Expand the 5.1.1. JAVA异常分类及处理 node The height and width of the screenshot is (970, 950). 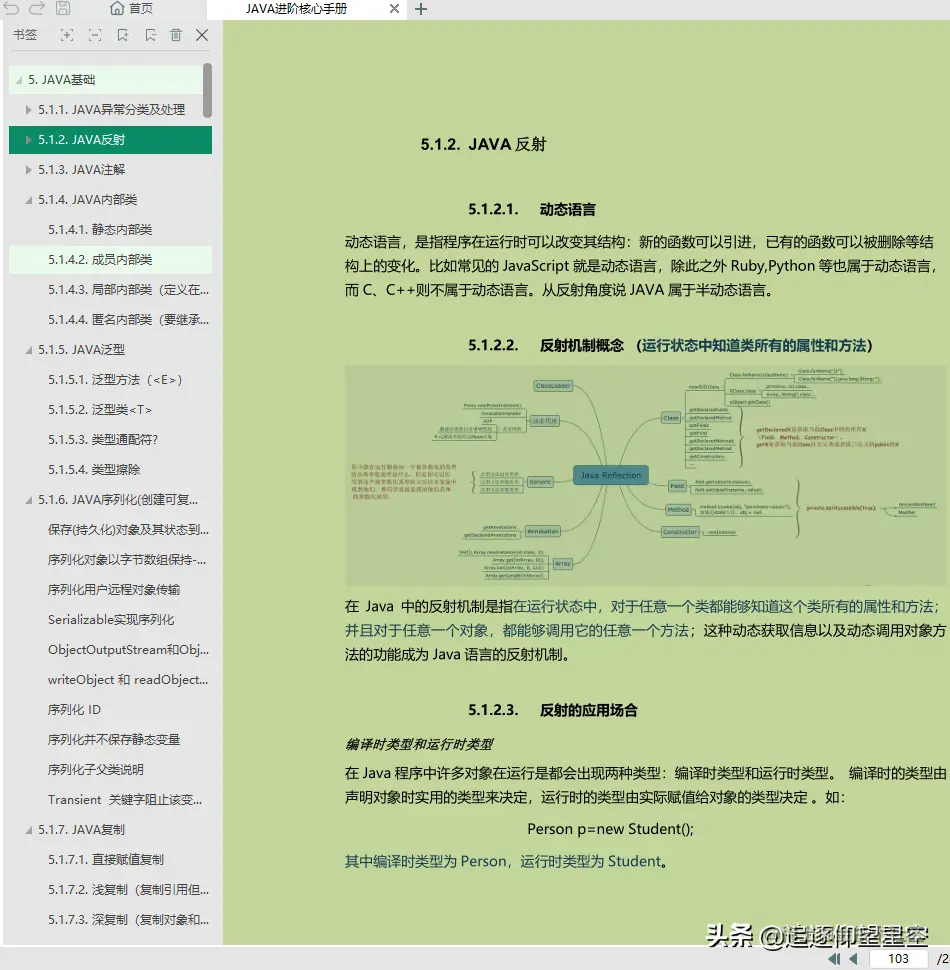tap(28, 110)
